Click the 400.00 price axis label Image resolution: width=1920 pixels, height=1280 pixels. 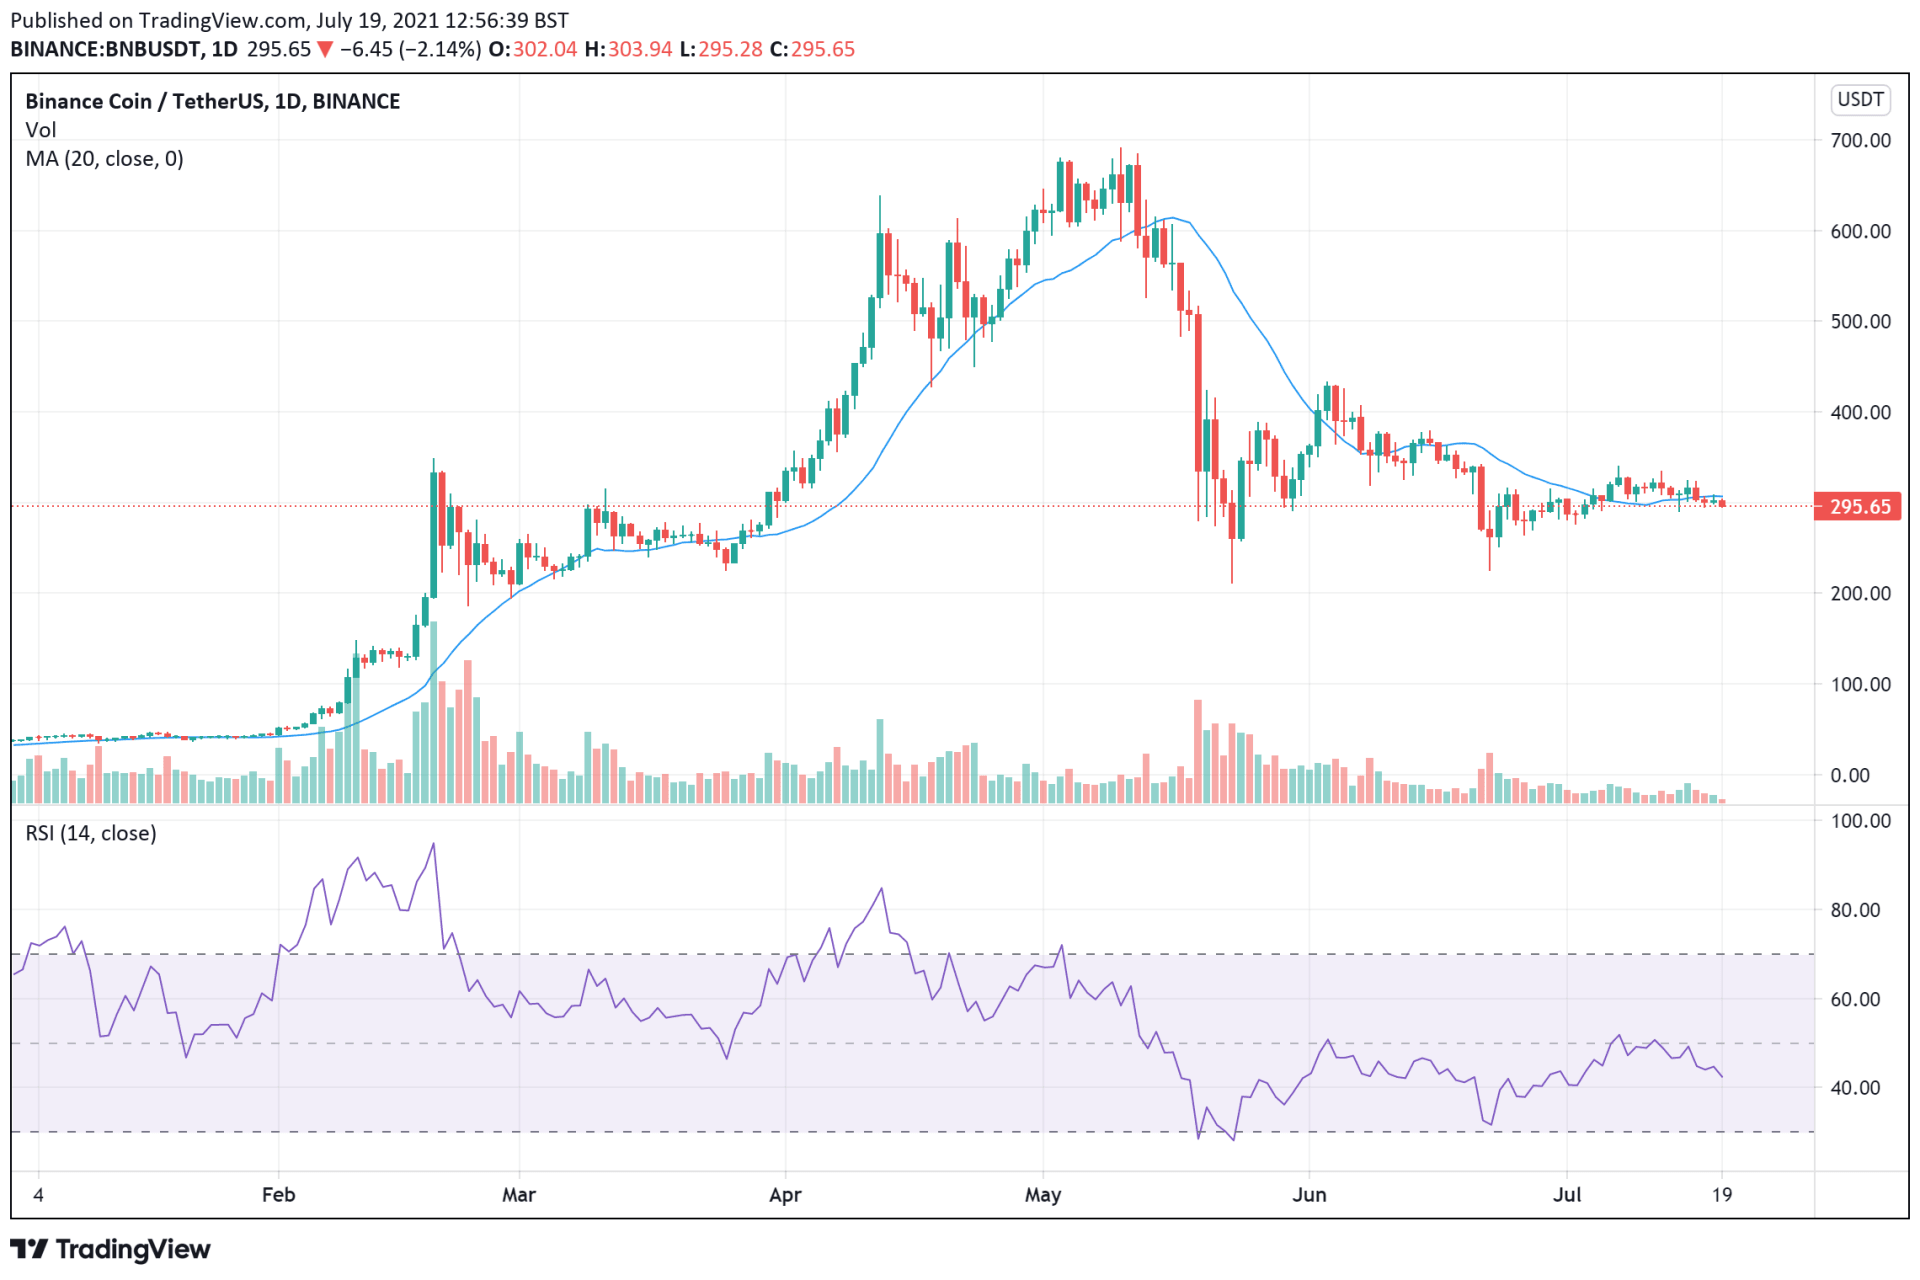click(x=1861, y=412)
